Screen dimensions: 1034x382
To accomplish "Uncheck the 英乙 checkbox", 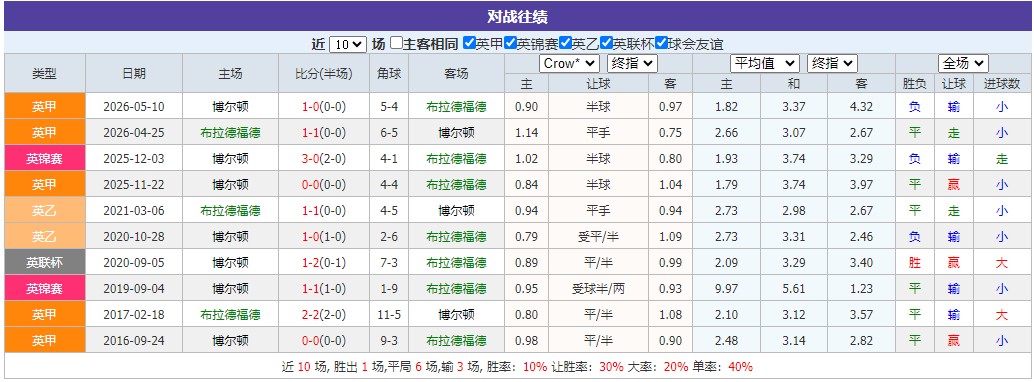I will tap(564, 44).
